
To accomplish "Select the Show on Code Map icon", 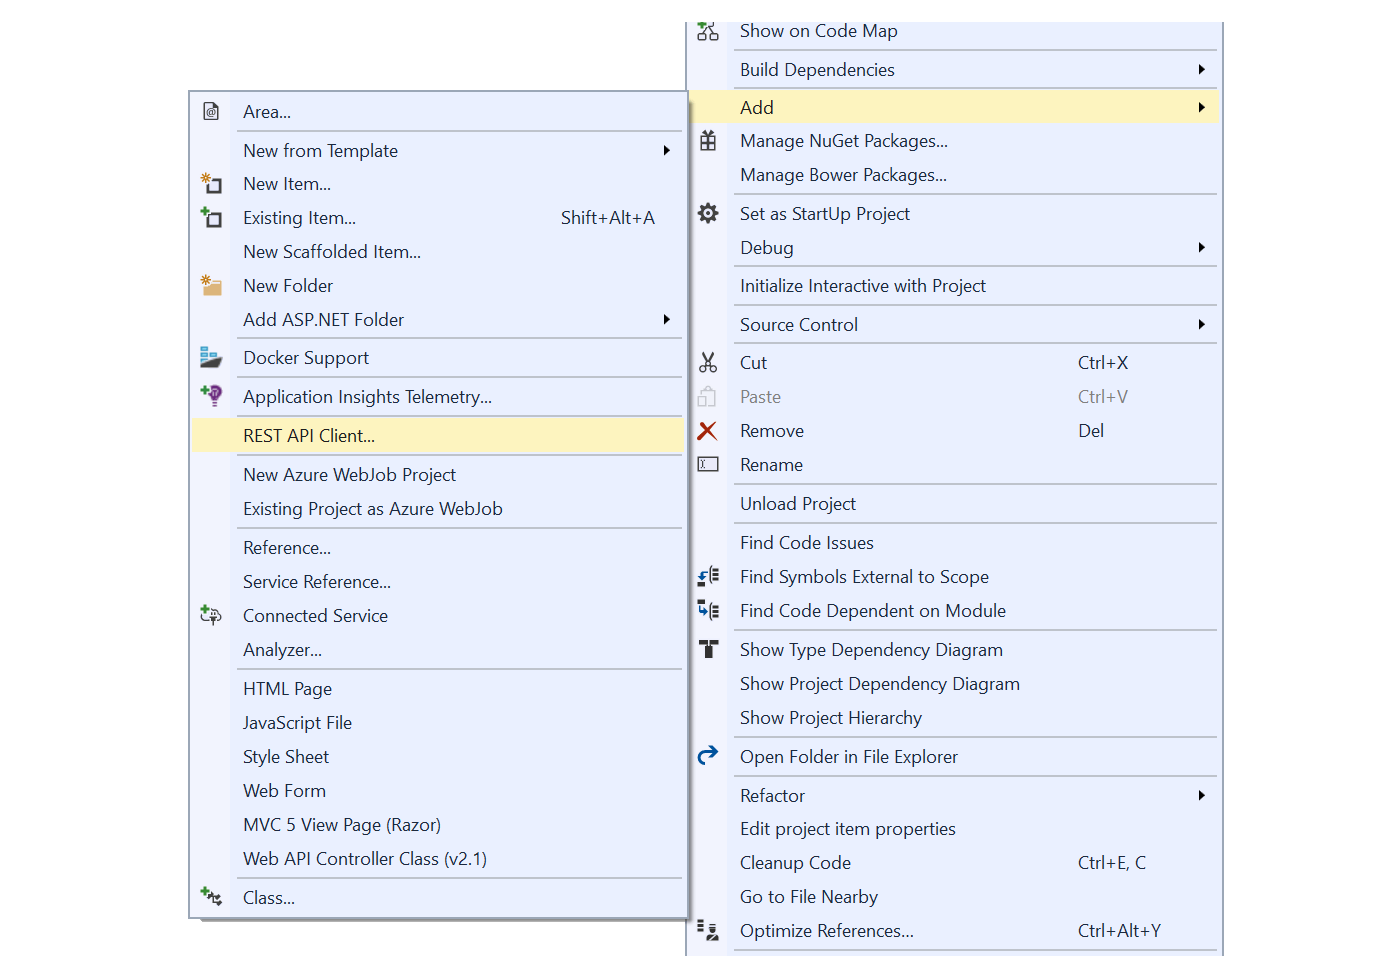I will pos(708,31).
